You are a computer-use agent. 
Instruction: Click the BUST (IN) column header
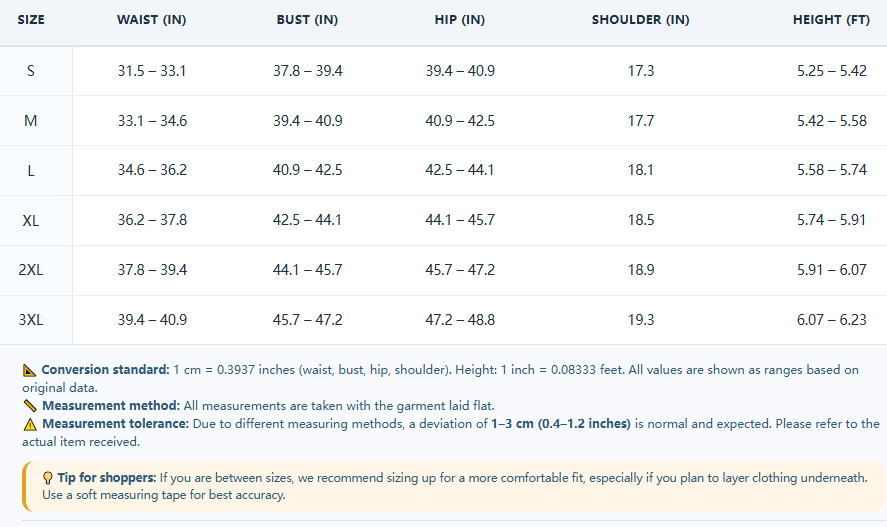pos(307,20)
